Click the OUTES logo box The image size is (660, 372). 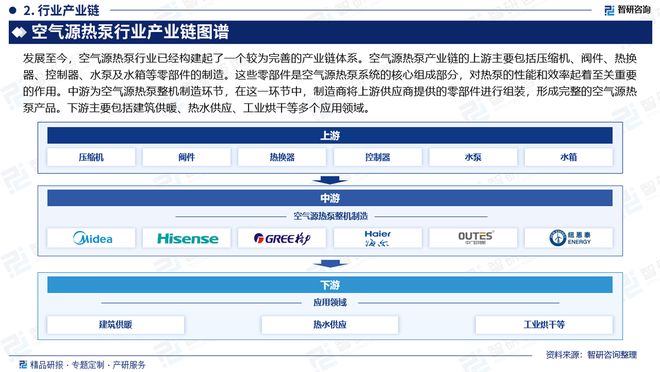click(x=473, y=238)
